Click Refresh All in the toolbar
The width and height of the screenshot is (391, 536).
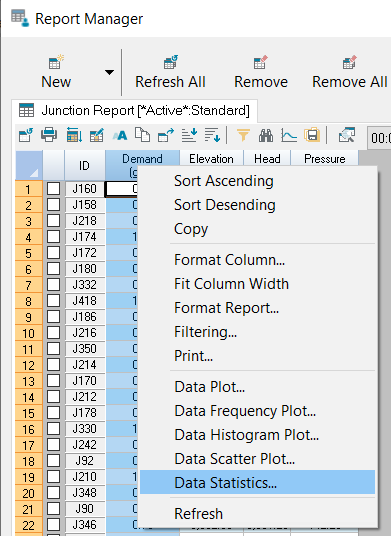(170, 72)
